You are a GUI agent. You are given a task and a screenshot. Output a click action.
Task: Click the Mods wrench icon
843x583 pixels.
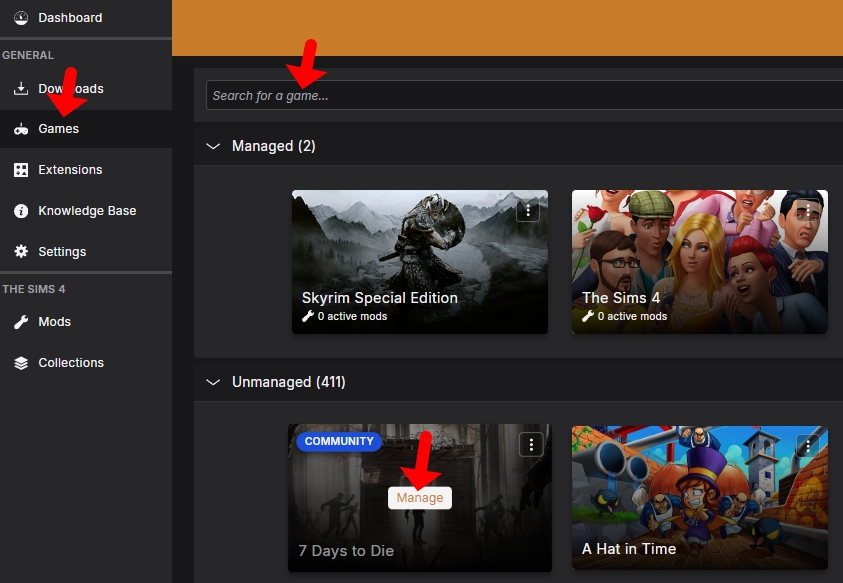(20, 322)
